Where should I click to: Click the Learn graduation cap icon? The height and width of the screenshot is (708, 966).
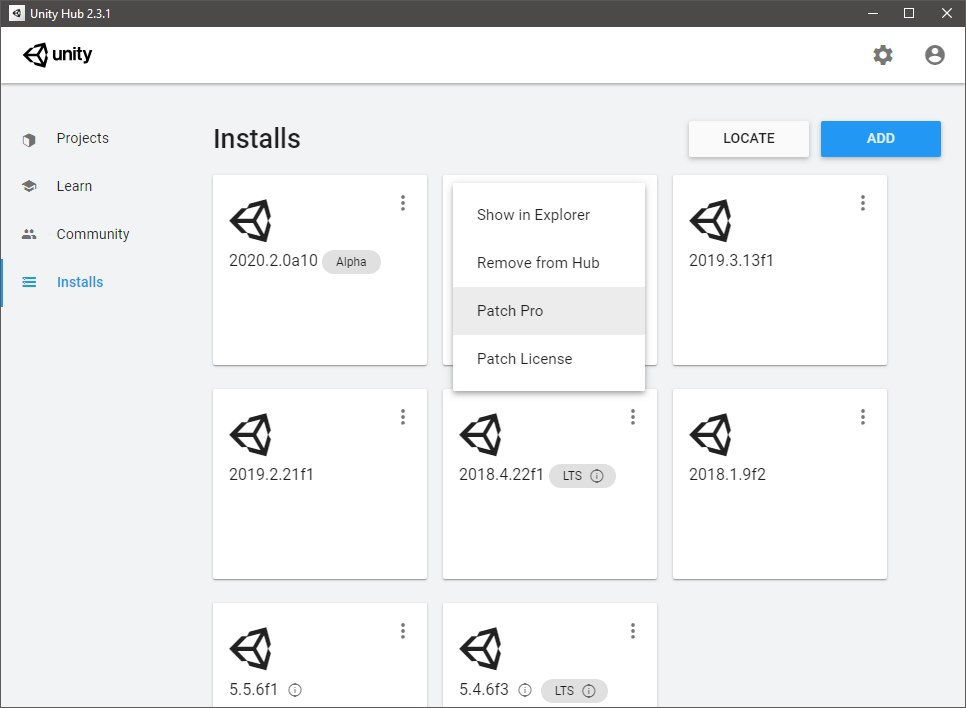(29, 186)
